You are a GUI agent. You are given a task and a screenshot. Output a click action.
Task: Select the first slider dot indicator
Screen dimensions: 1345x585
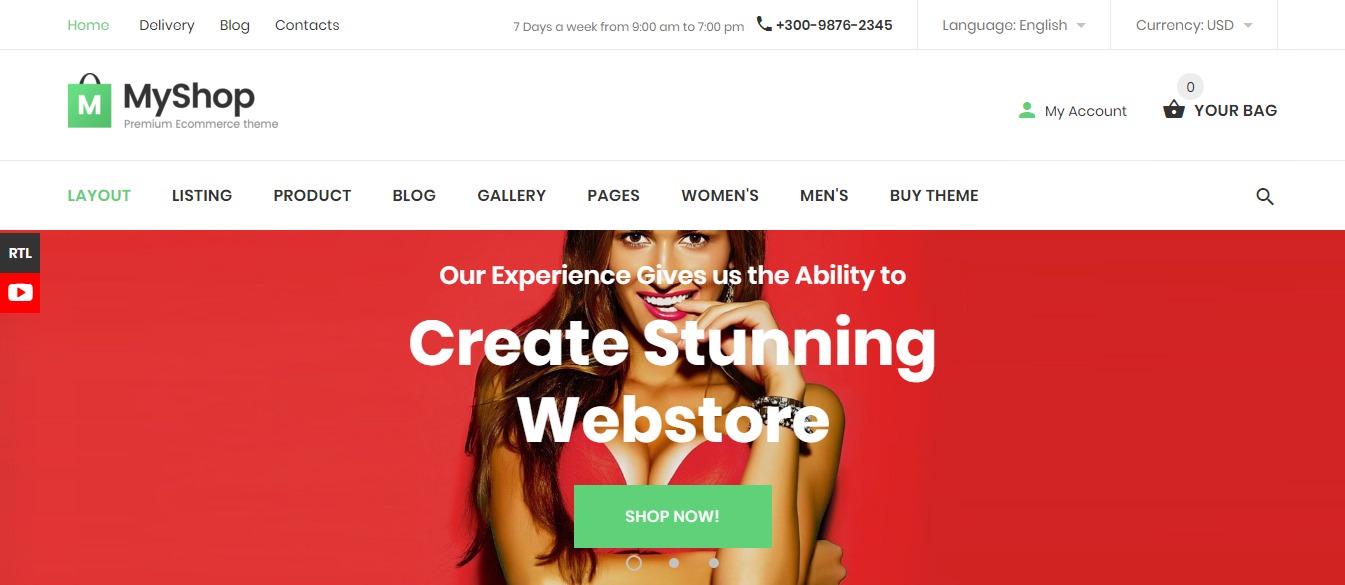coord(634,563)
